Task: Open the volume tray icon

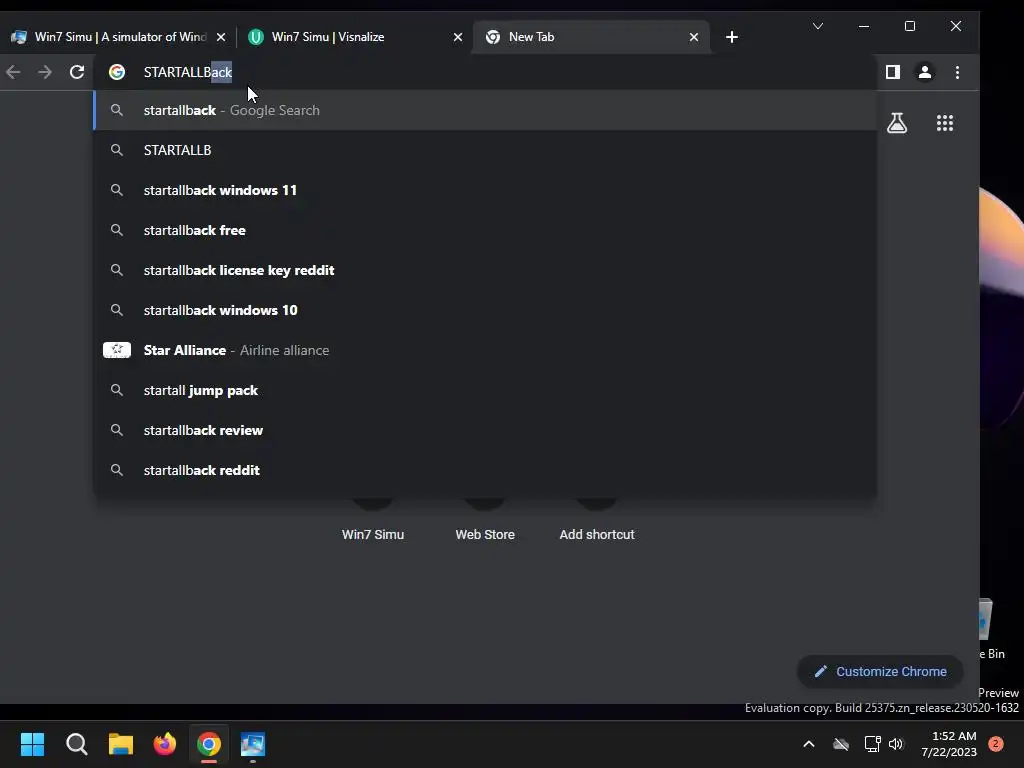Action: [x=896, y=744]
